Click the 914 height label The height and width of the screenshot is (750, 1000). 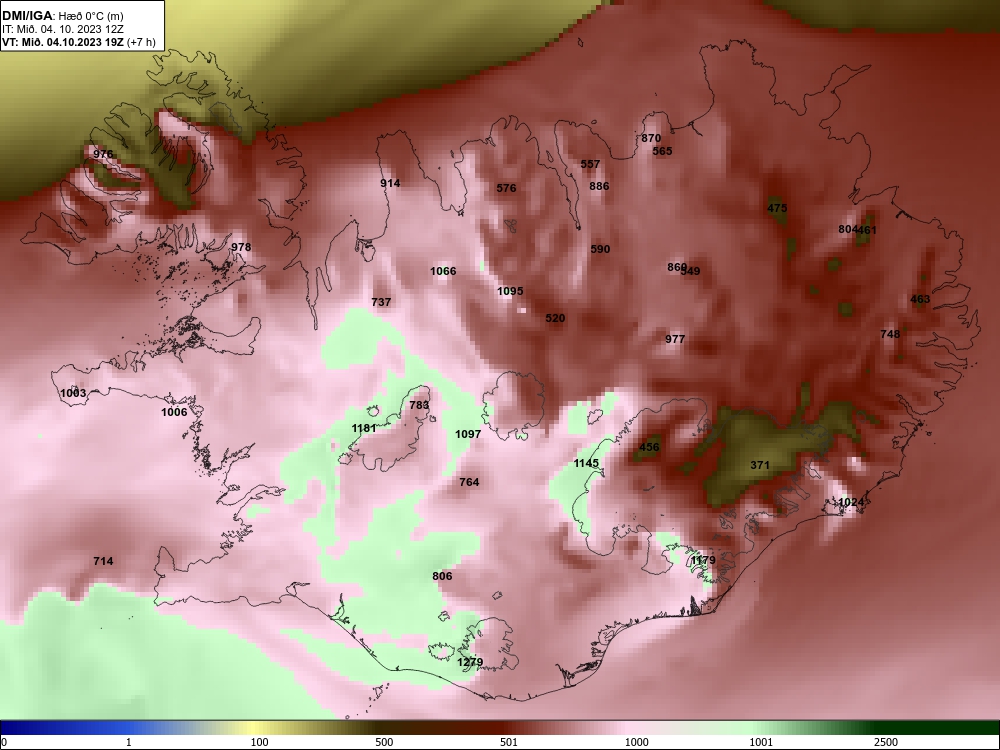pos(390,184)
